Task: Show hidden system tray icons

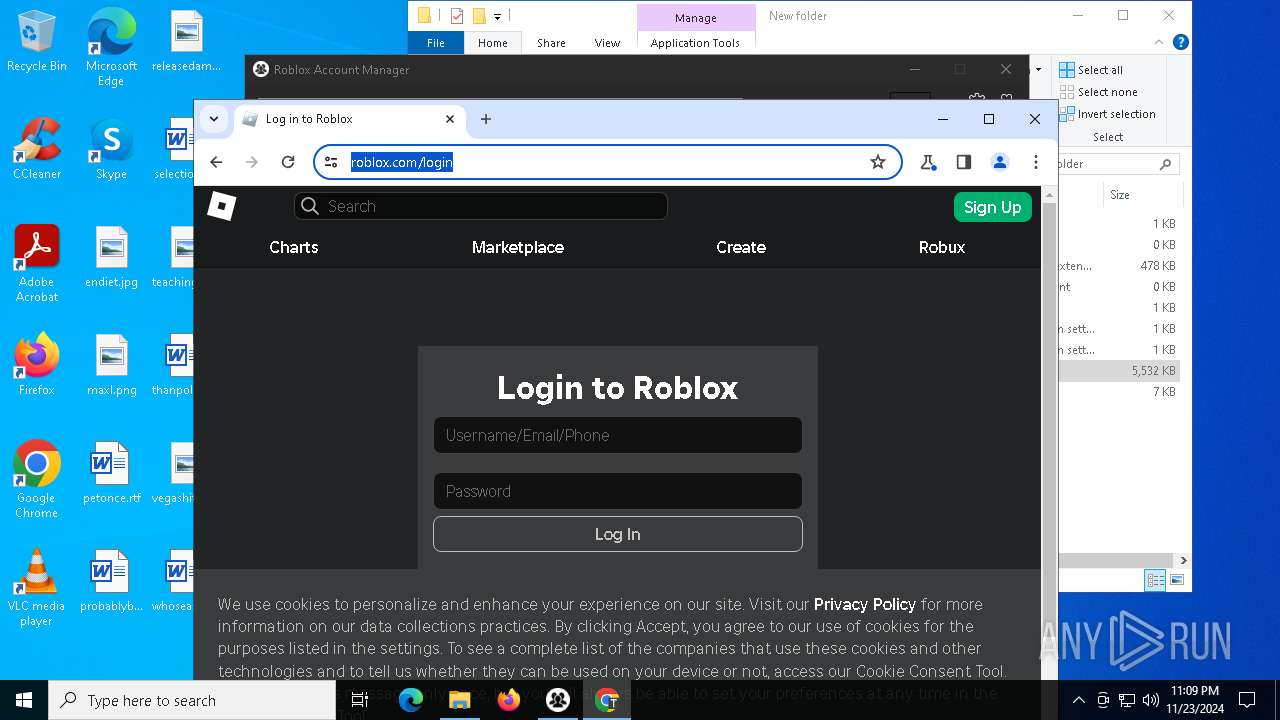Action: 1078,700
